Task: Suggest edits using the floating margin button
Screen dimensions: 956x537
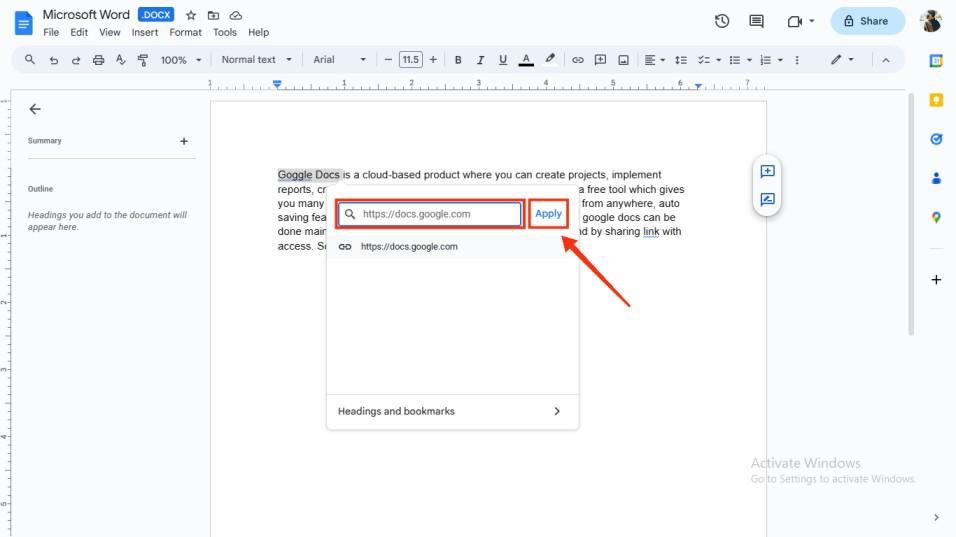Action: (768, 199)
